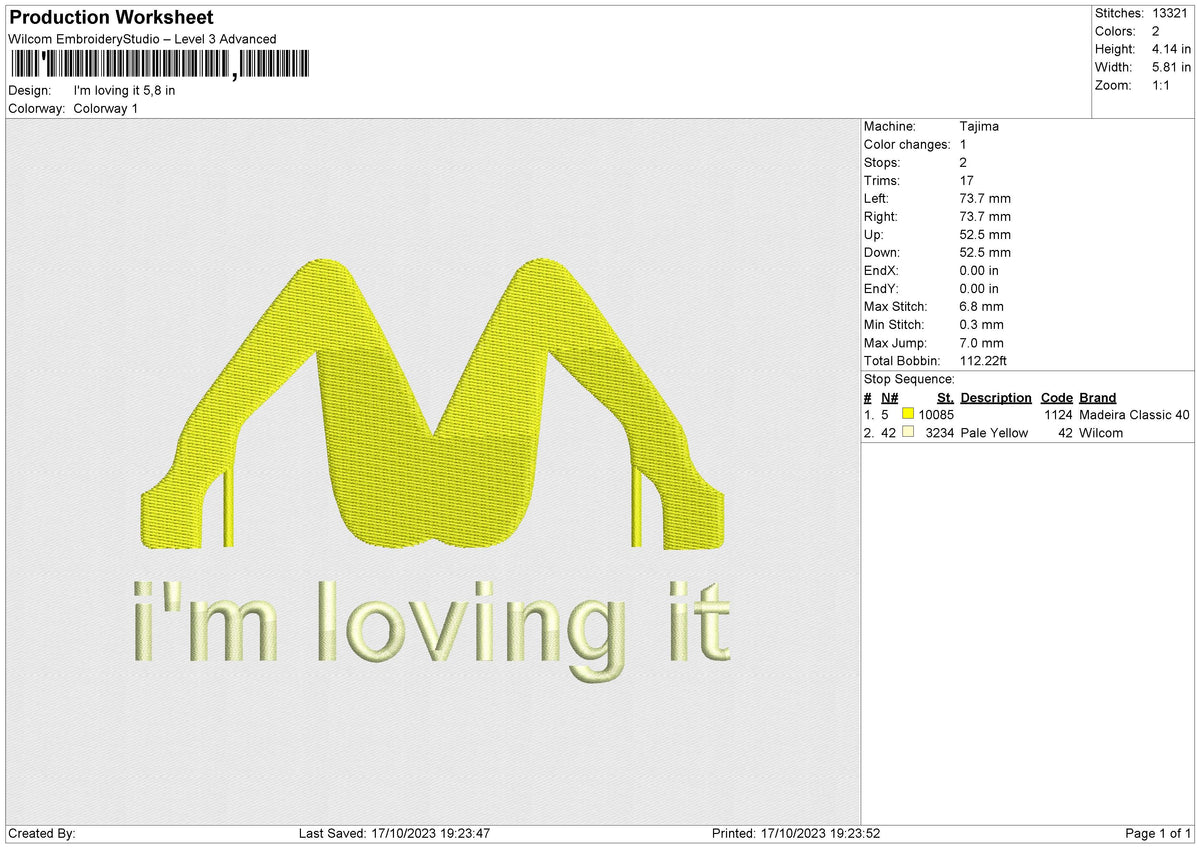
Task: Click stitch count 3234 in stop sequence
Action: pyautogui.click(x=939, y=433)
